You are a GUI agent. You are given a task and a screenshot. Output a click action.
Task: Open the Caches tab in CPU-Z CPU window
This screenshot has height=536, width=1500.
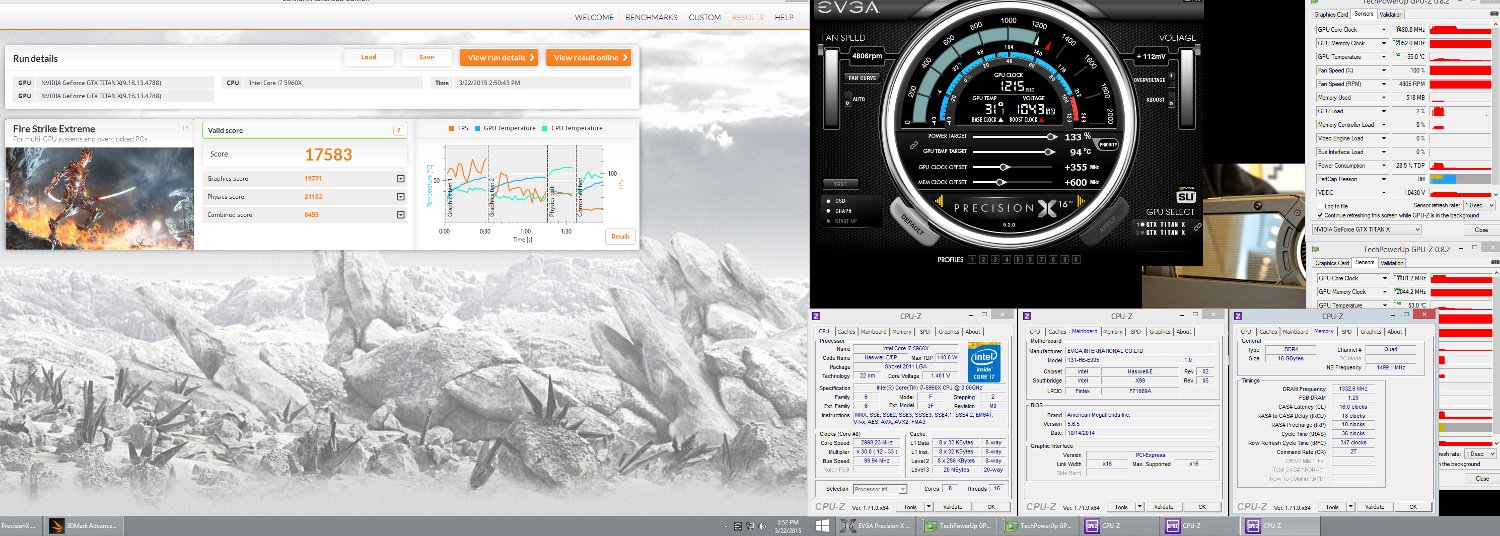click(846, 331)
